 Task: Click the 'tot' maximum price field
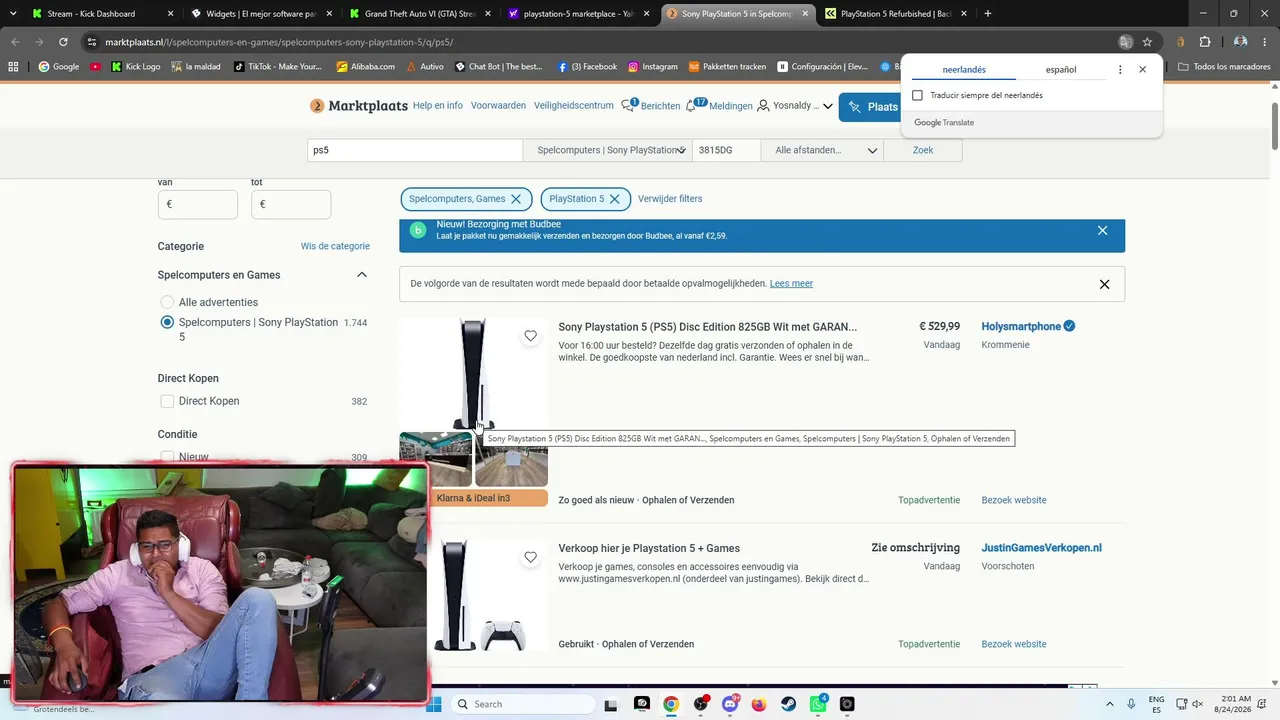point(291,204)
